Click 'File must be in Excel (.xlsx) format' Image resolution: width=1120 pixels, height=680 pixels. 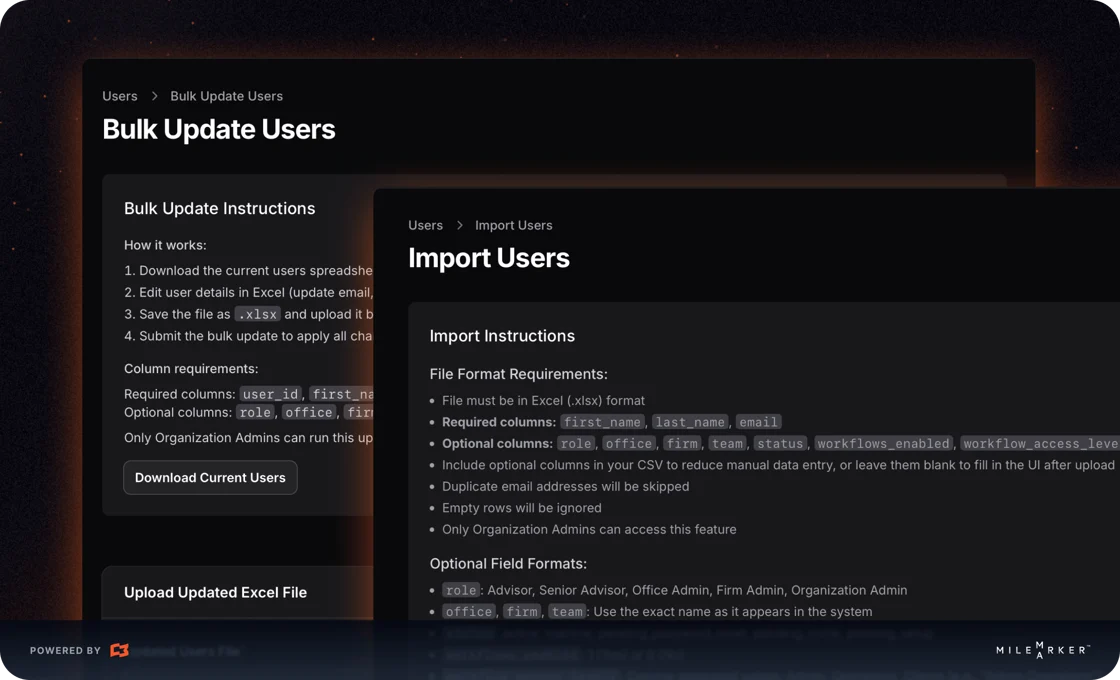click(543, 401)
